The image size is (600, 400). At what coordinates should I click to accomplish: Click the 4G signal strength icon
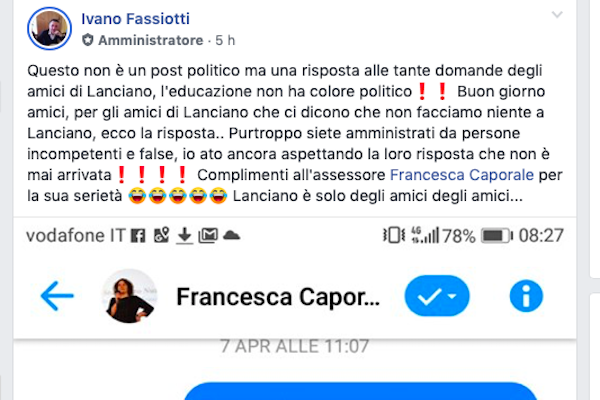coord(425,235)
